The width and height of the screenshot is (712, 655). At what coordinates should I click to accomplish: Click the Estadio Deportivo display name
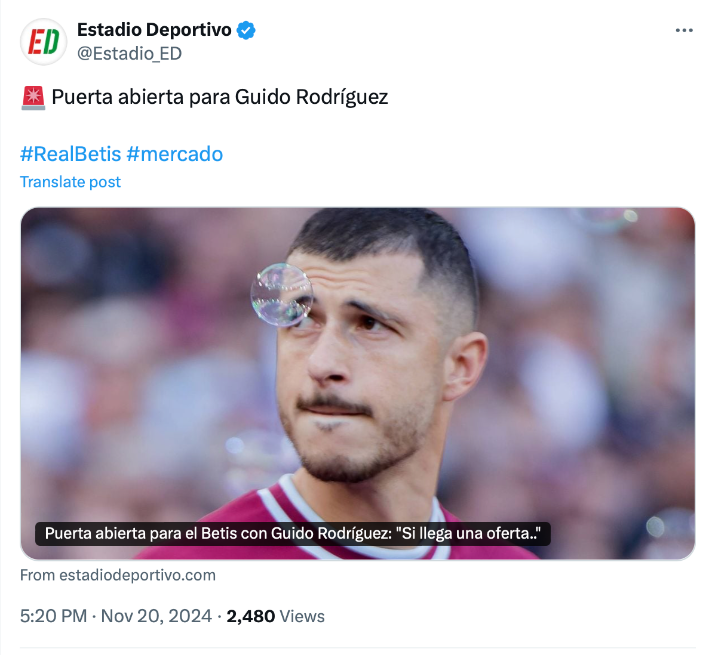pyautogui.click(x=154, y=30)
